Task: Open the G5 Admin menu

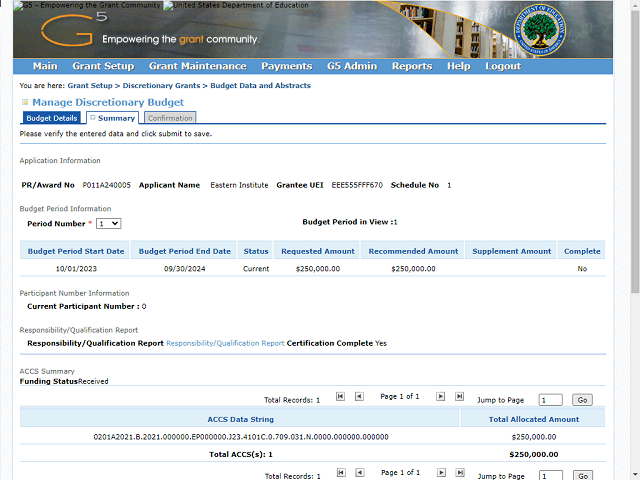Action: pyautogui.click(x=352, y=66)
